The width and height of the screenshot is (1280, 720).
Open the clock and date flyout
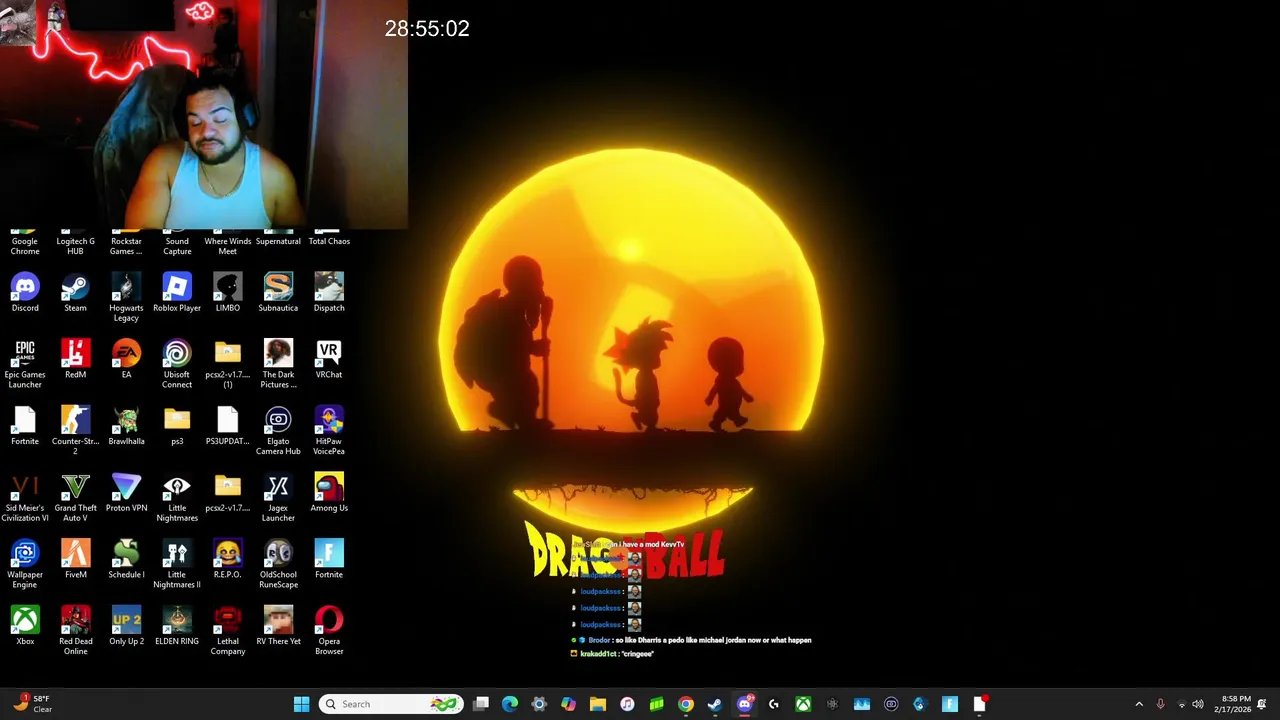pos(1235,704)
